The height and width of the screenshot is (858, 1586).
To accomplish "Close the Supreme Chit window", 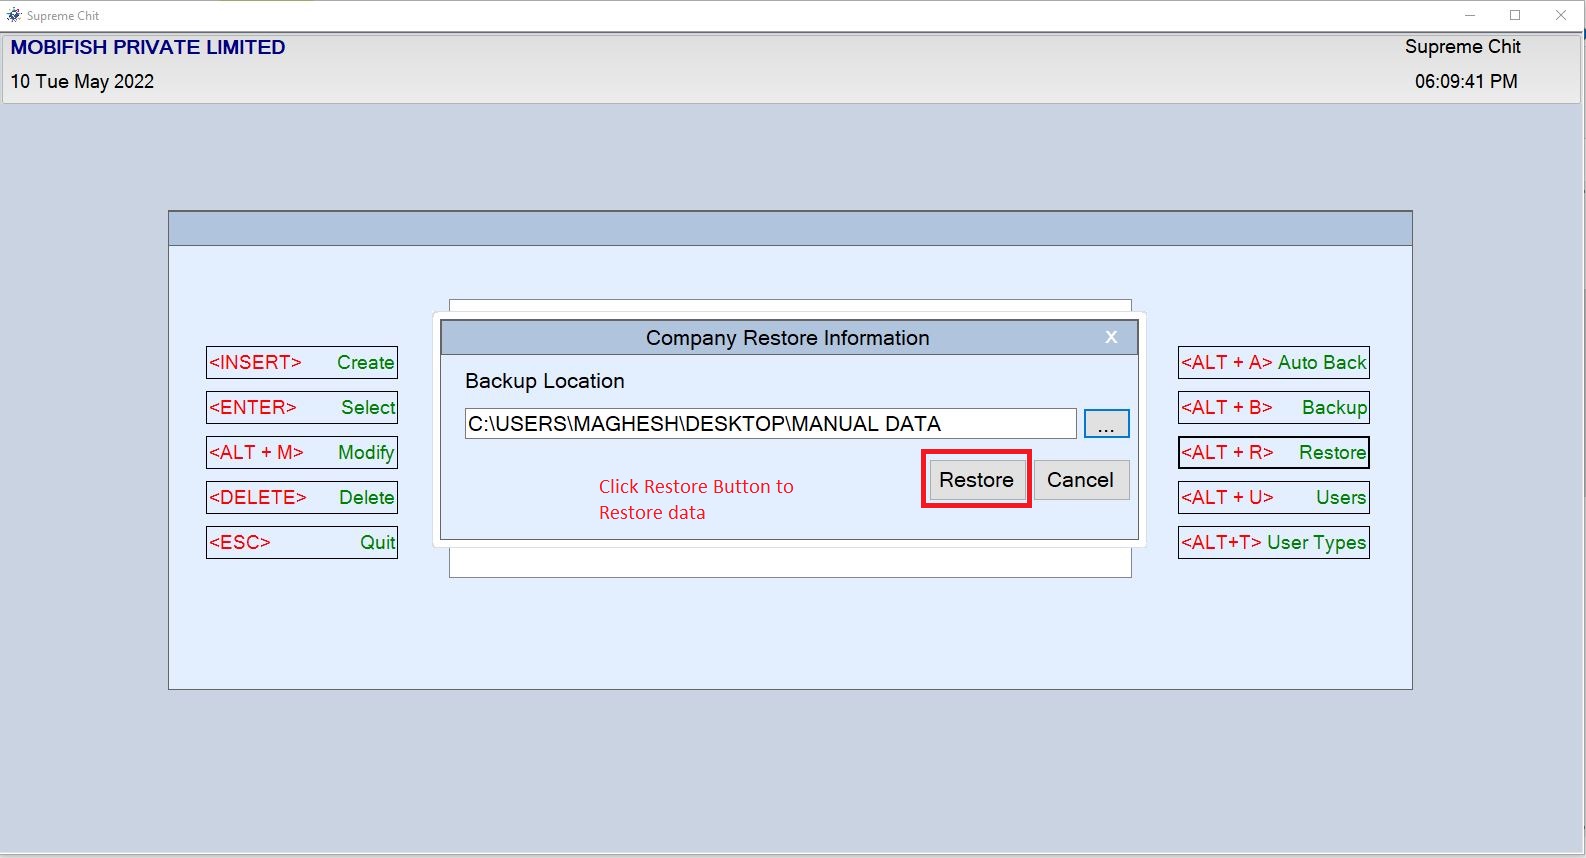I will coord(1561,15).
